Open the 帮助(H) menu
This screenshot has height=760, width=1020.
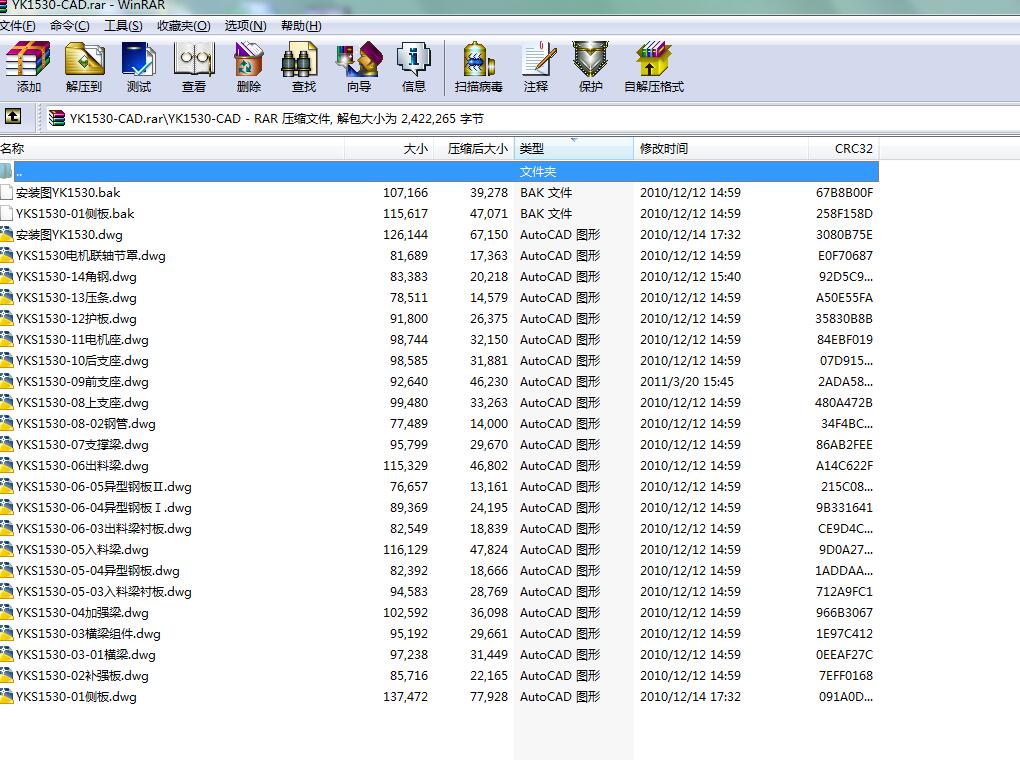tap(301, 26)
